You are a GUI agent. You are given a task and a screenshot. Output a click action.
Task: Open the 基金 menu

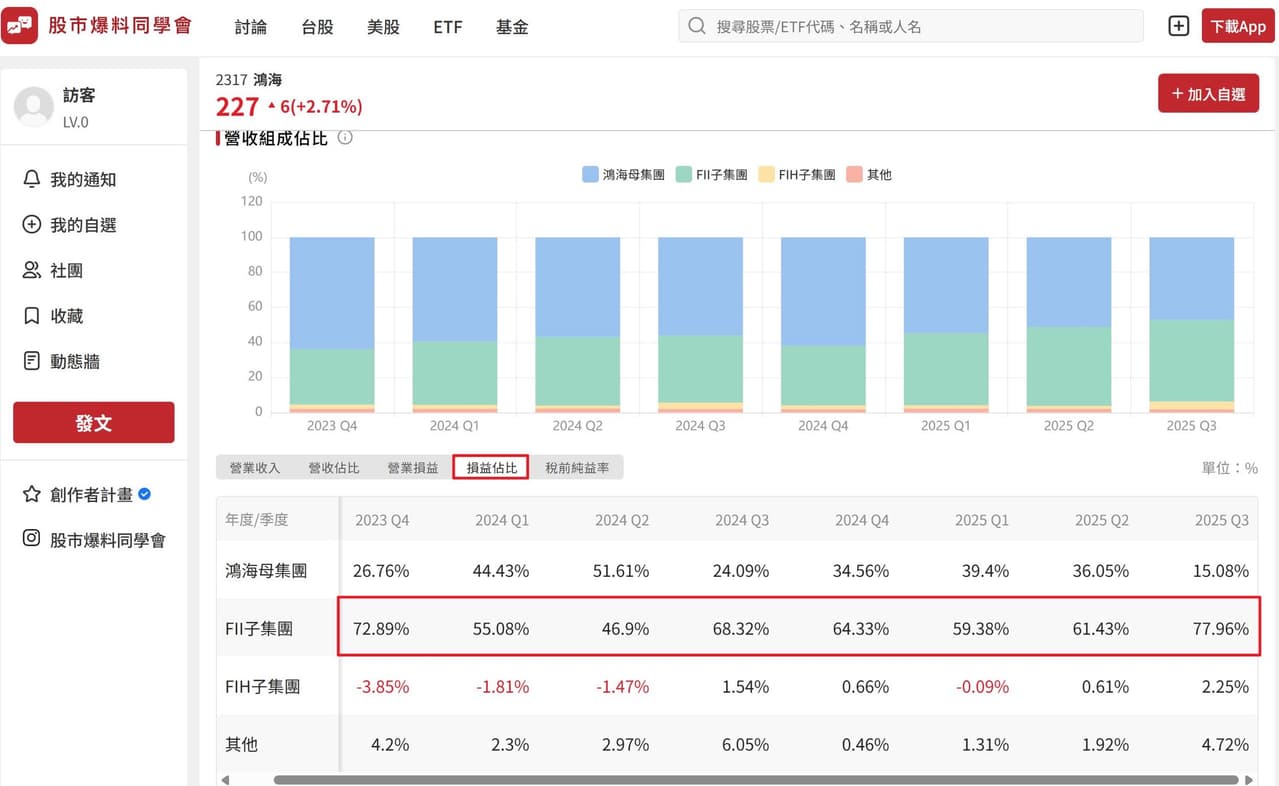click(512, 27)
